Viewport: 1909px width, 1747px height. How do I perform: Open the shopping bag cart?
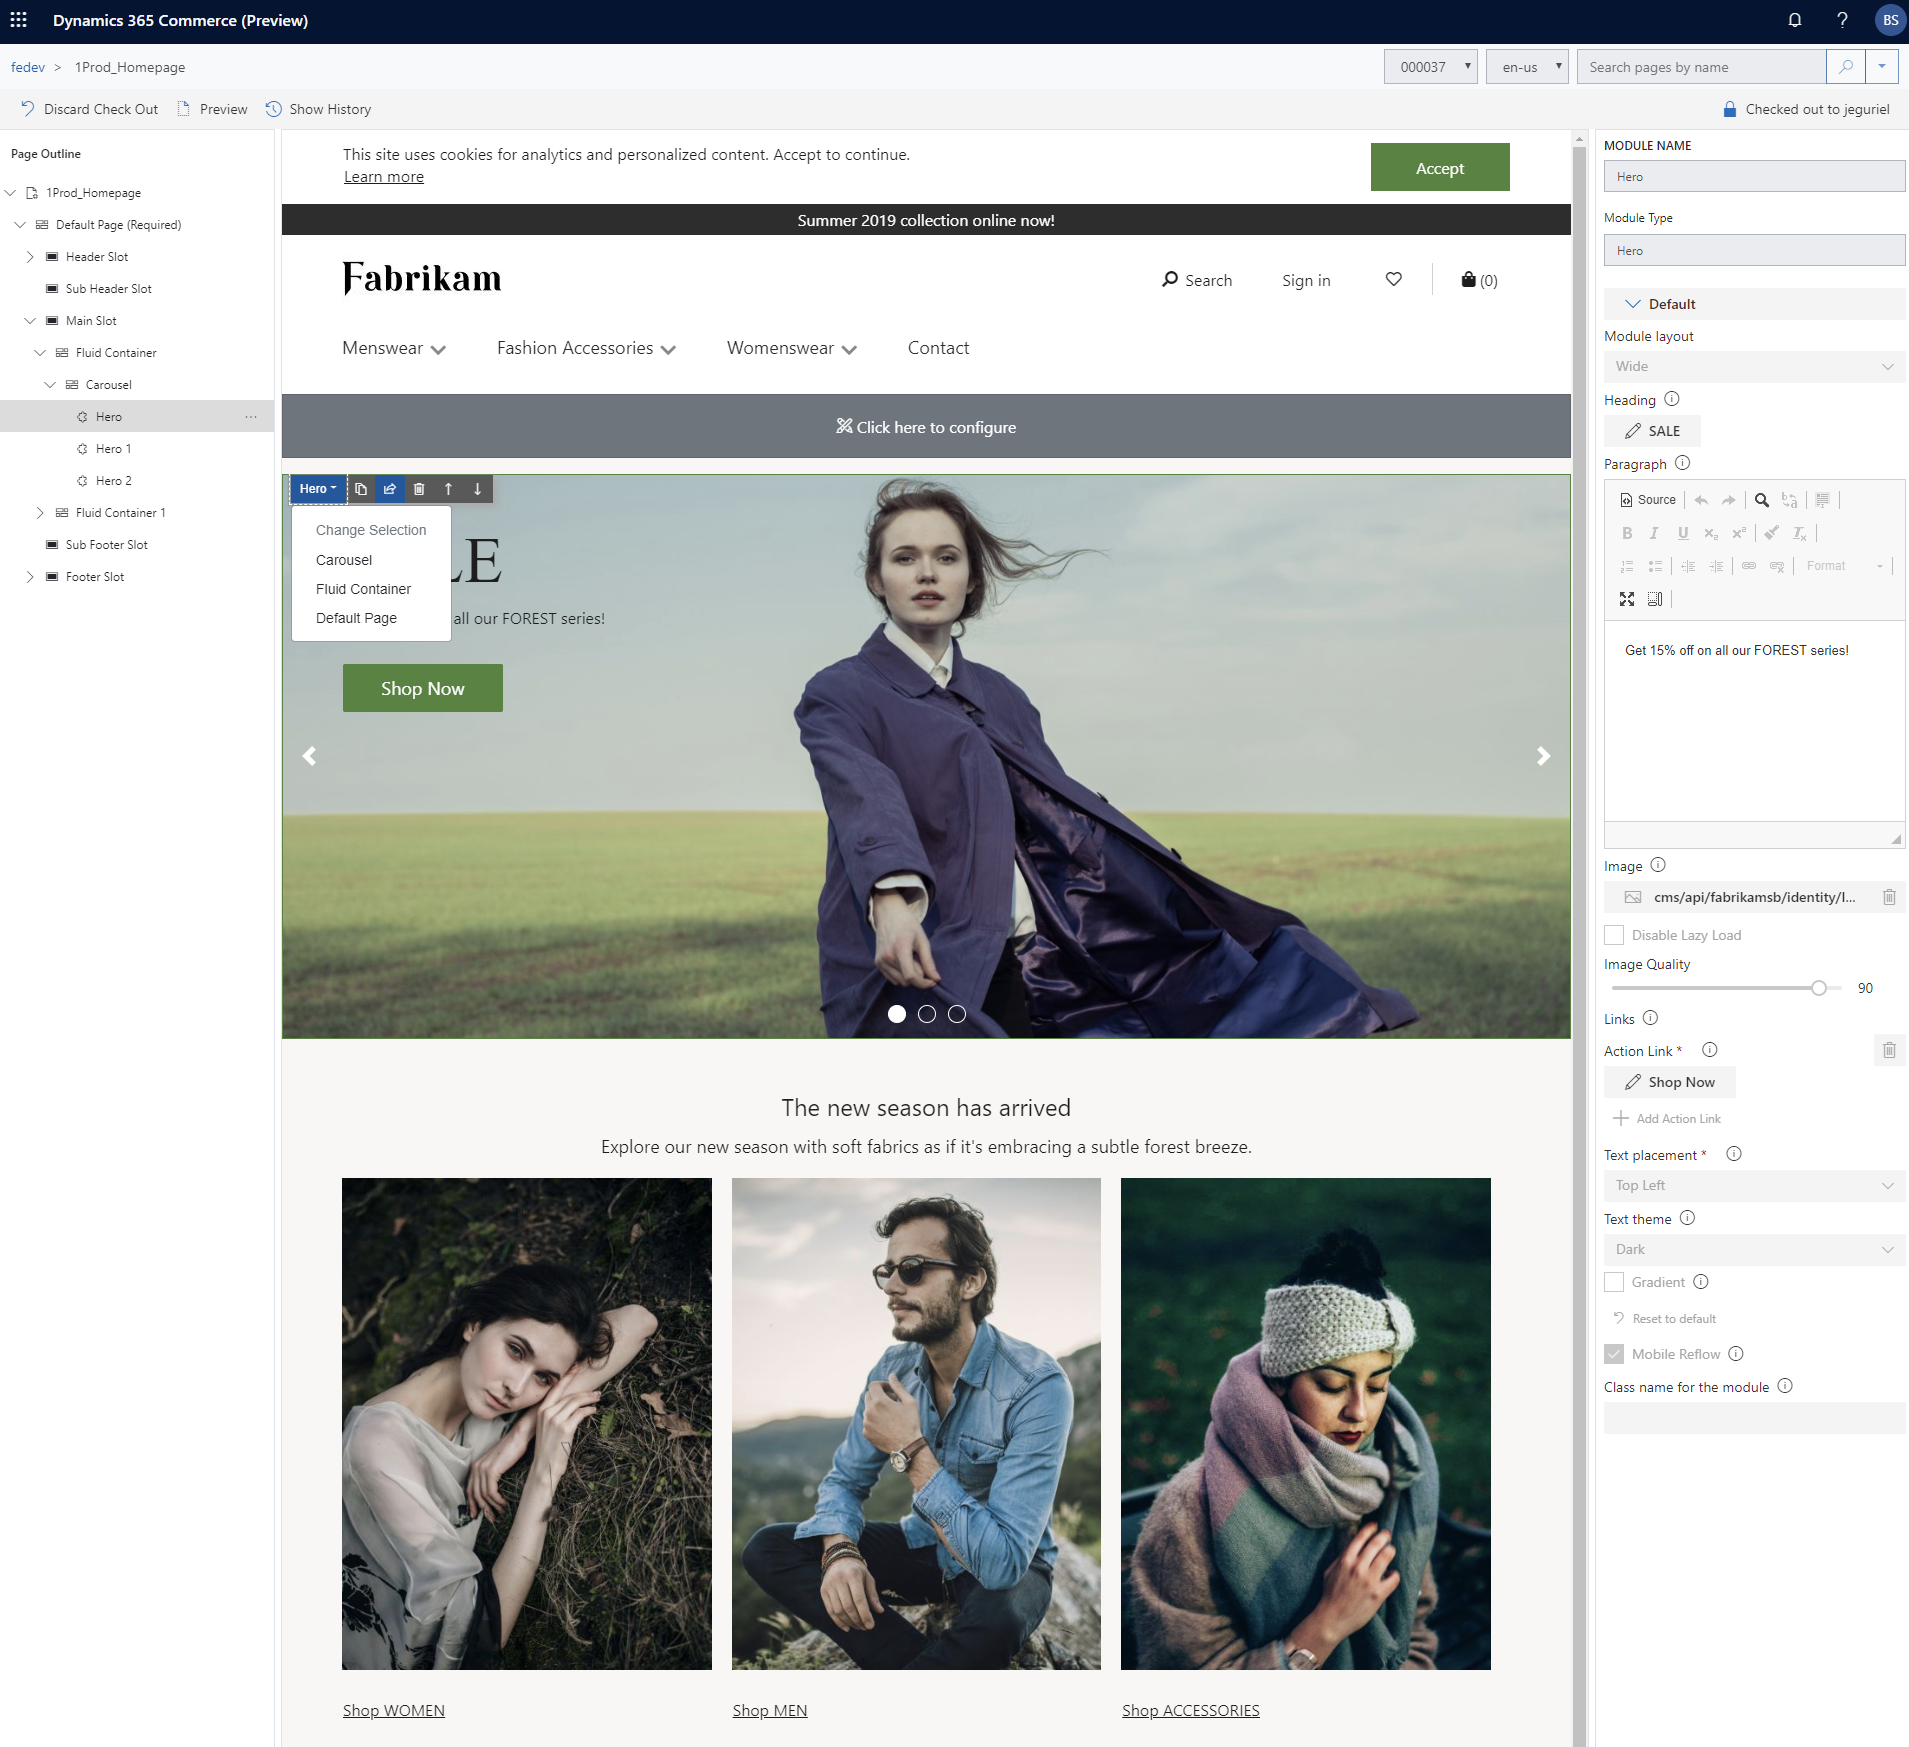coord(1479,280)
